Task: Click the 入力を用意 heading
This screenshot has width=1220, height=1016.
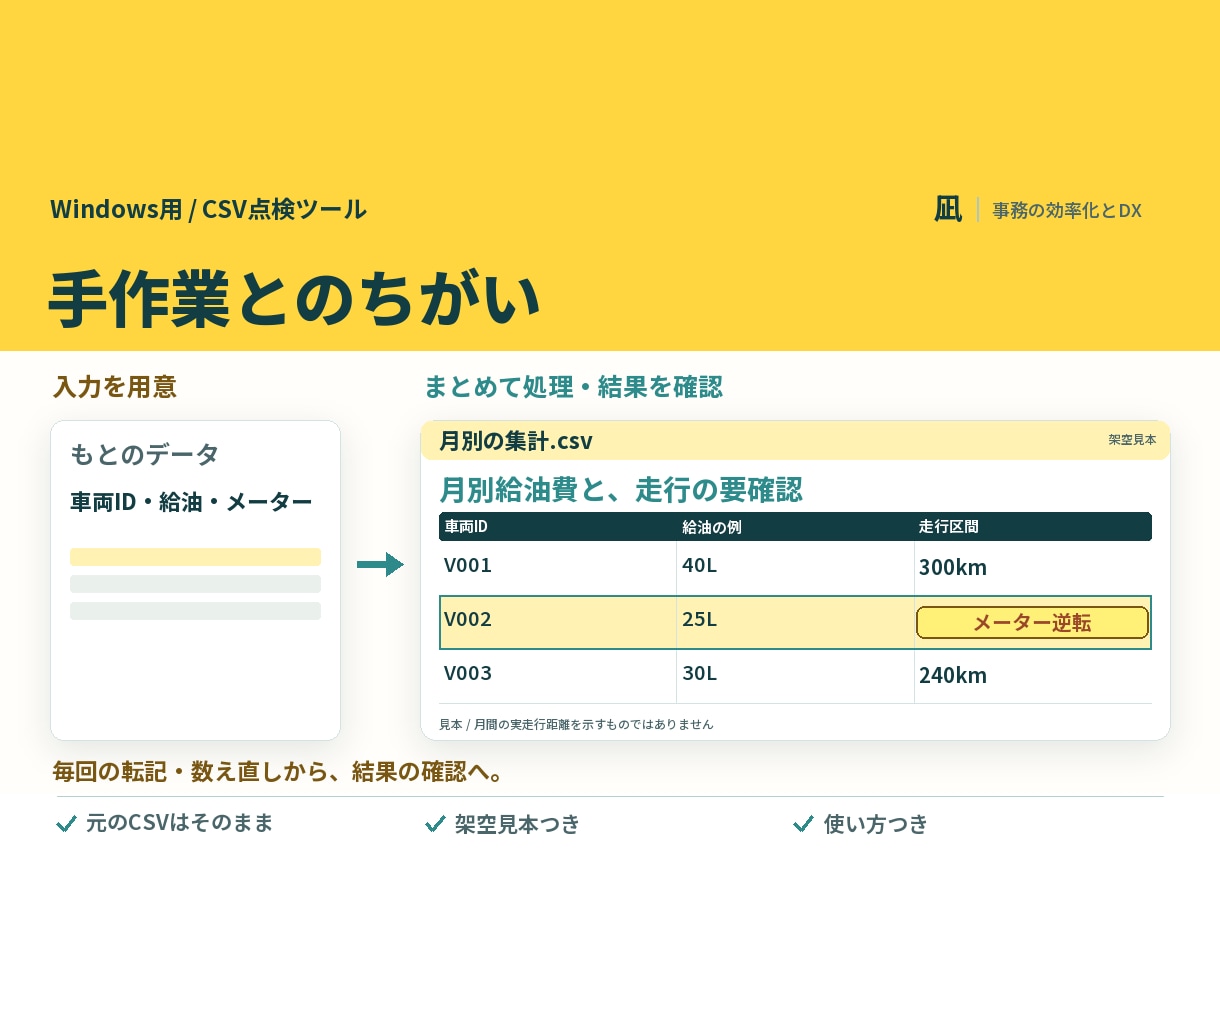Action: 115,387
